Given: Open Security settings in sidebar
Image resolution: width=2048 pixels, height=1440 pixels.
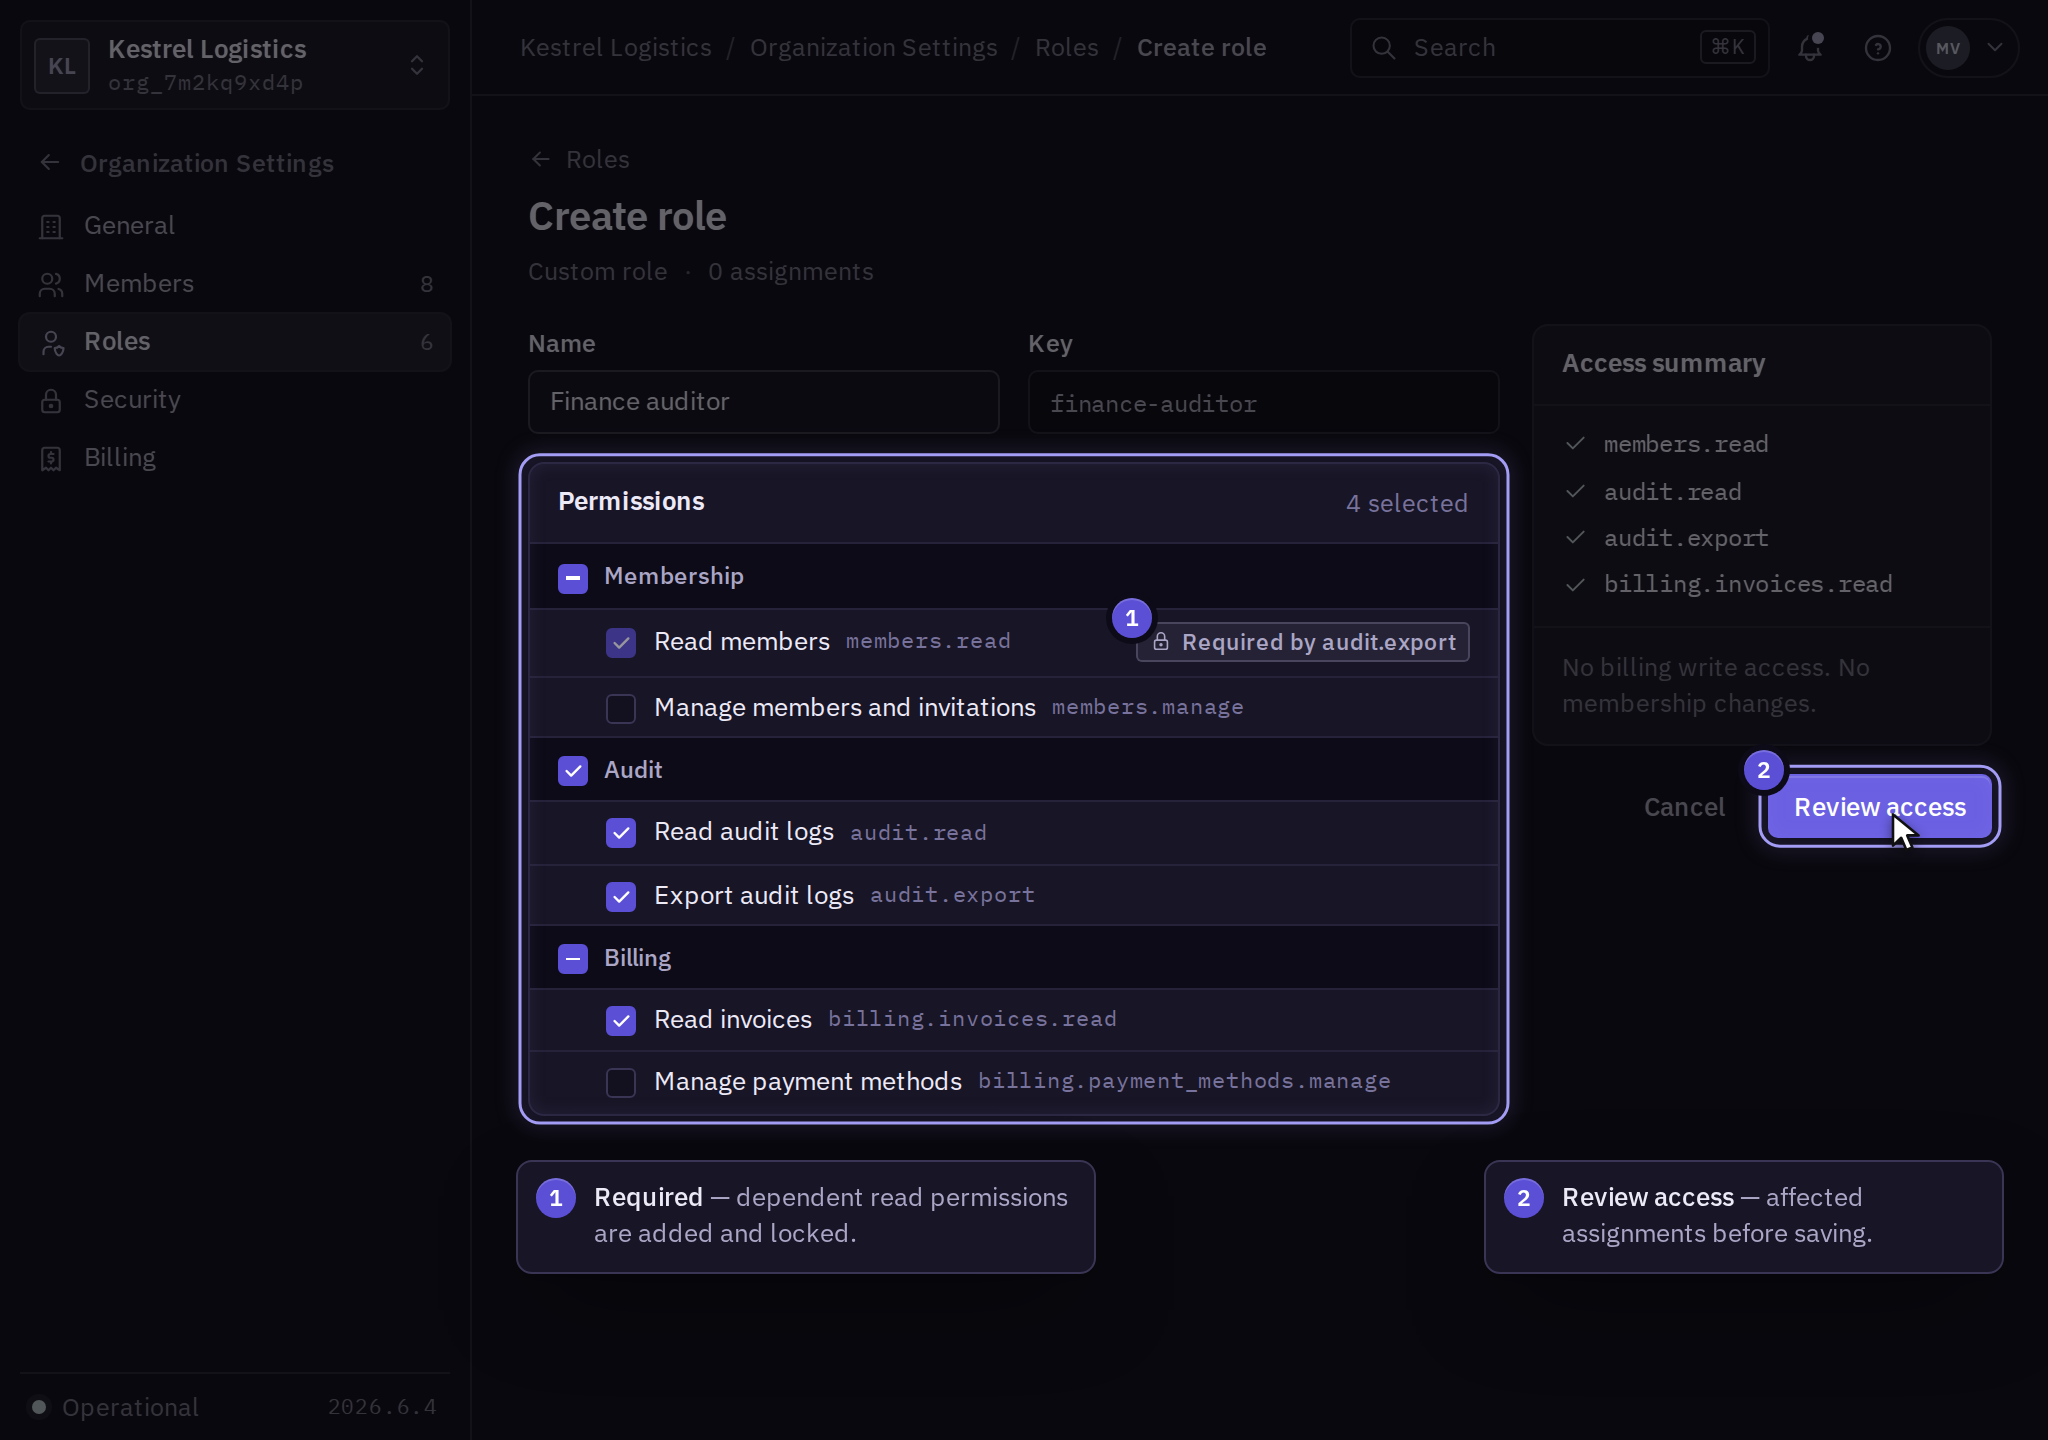Looking at the screenshot, I should pyautogui.click(x=235, y=400).
